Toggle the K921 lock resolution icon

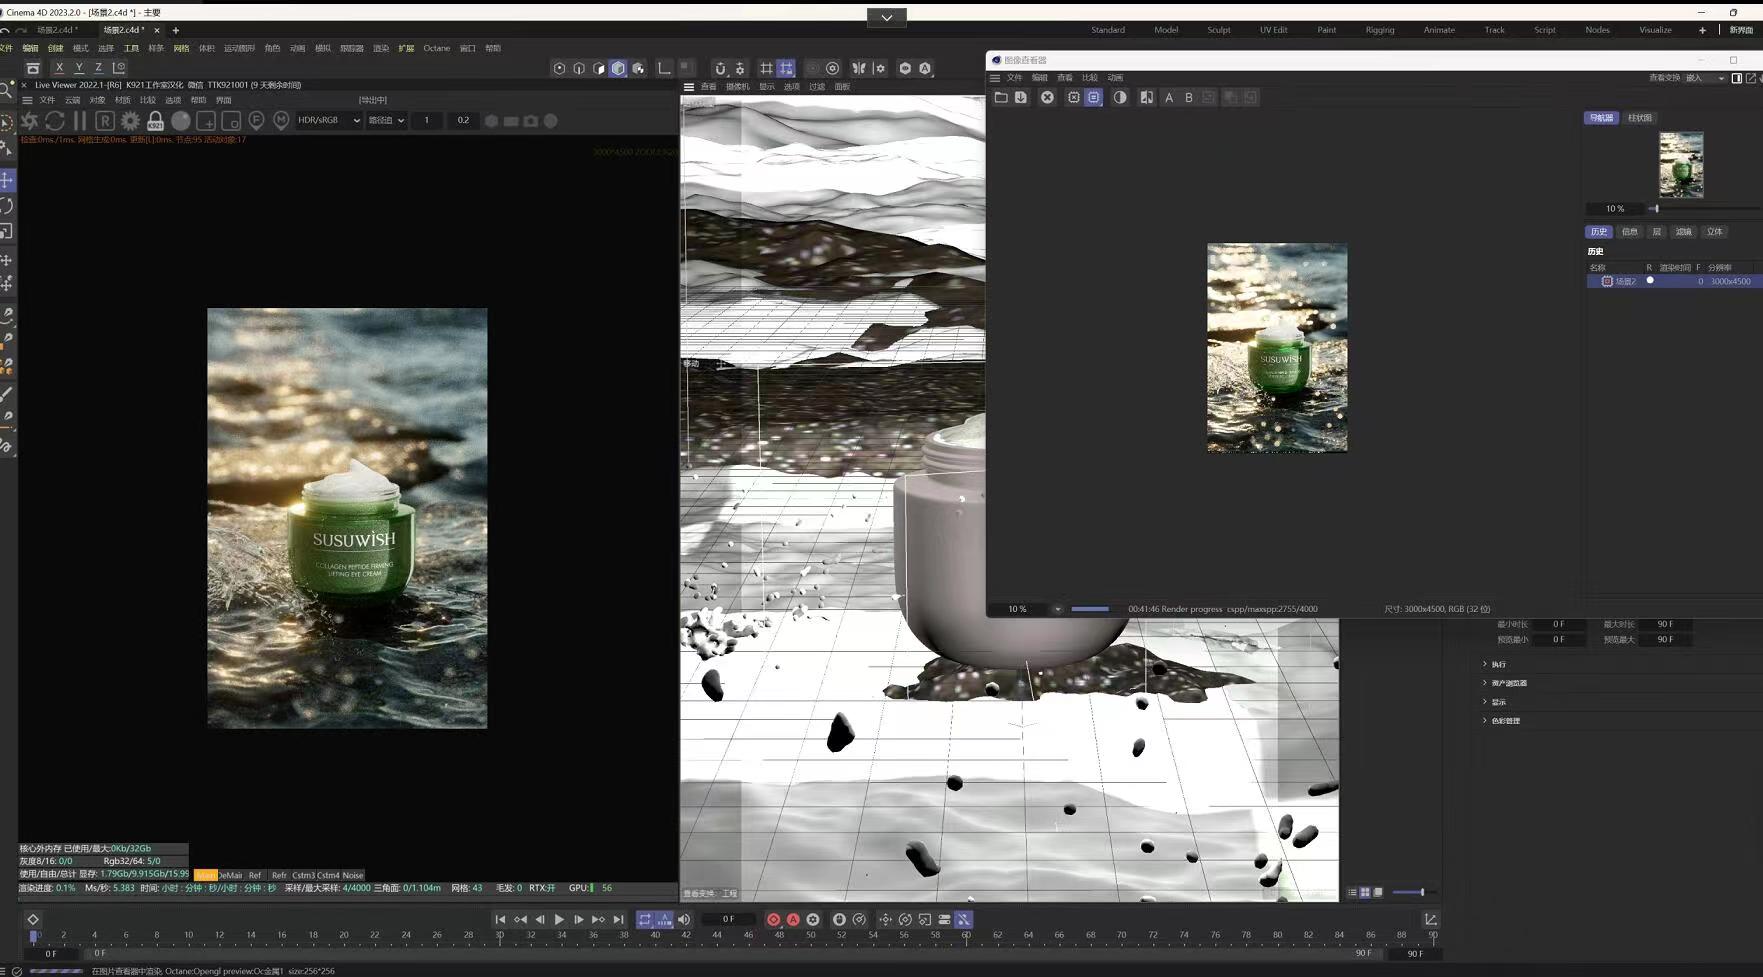coord(155,121)
